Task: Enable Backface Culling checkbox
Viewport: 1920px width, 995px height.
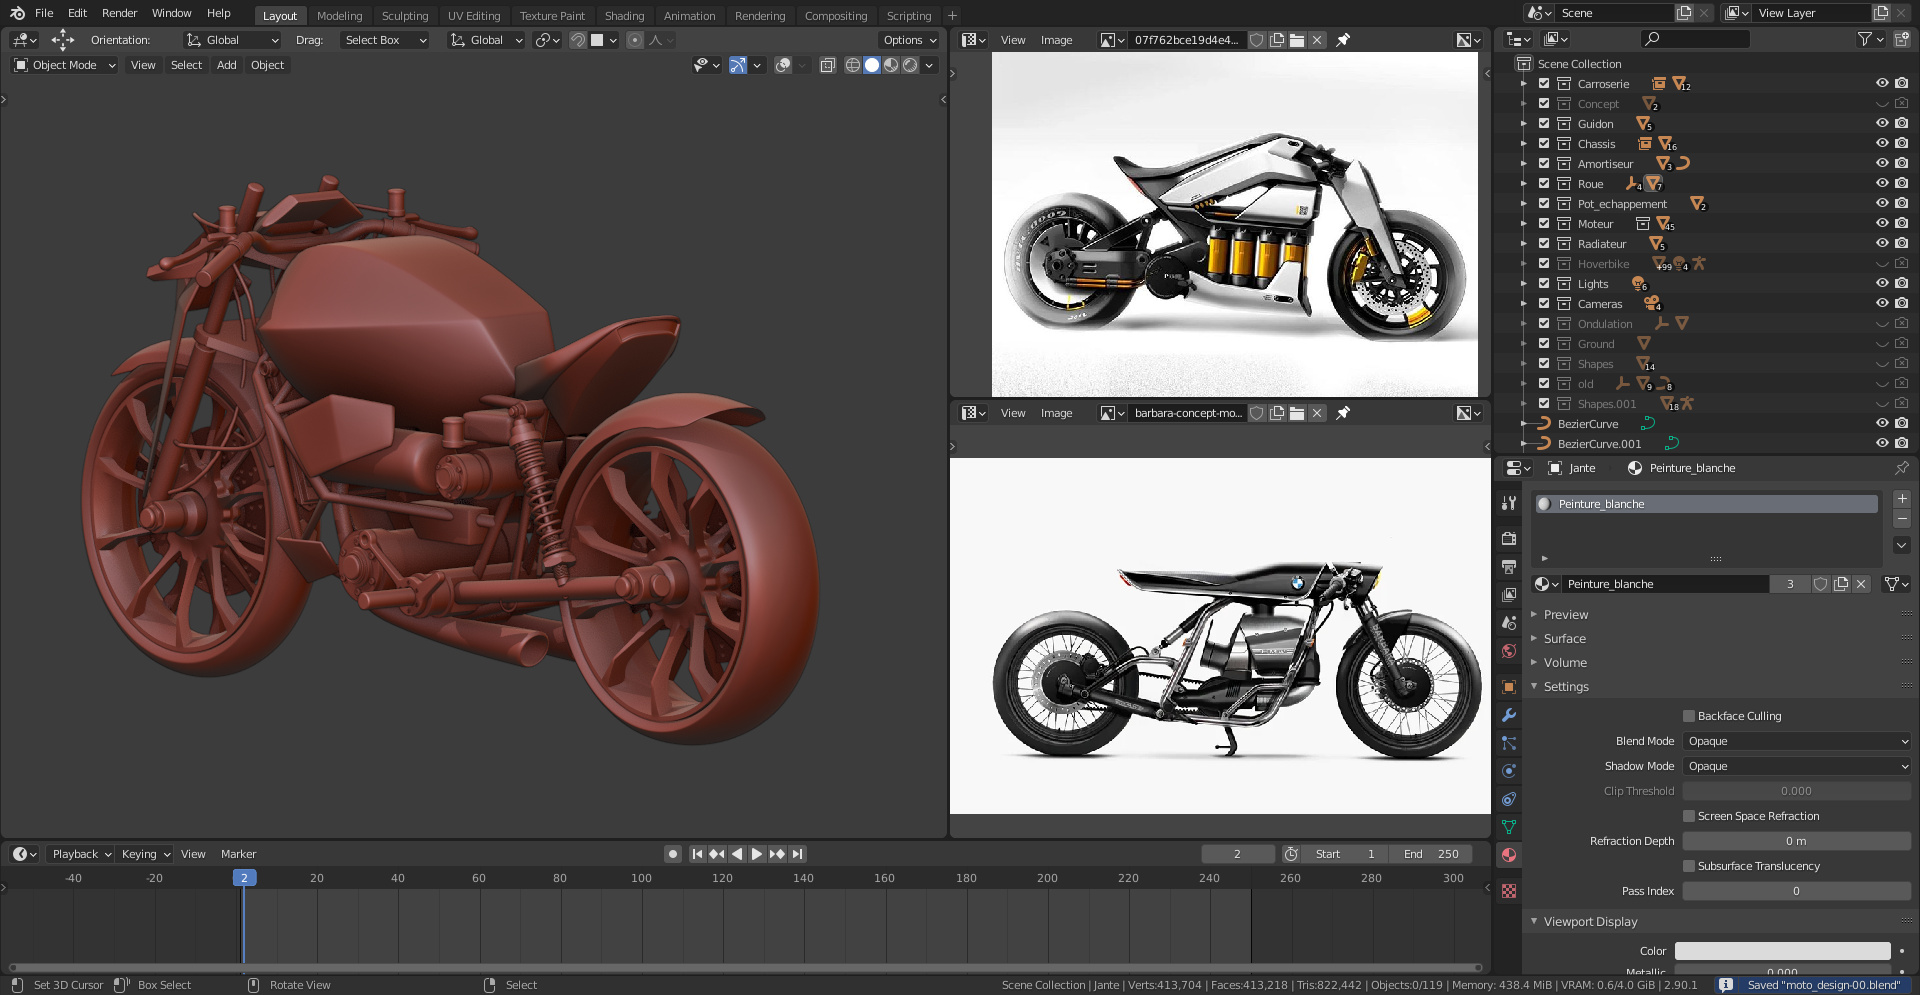Action: (1689, 716)
